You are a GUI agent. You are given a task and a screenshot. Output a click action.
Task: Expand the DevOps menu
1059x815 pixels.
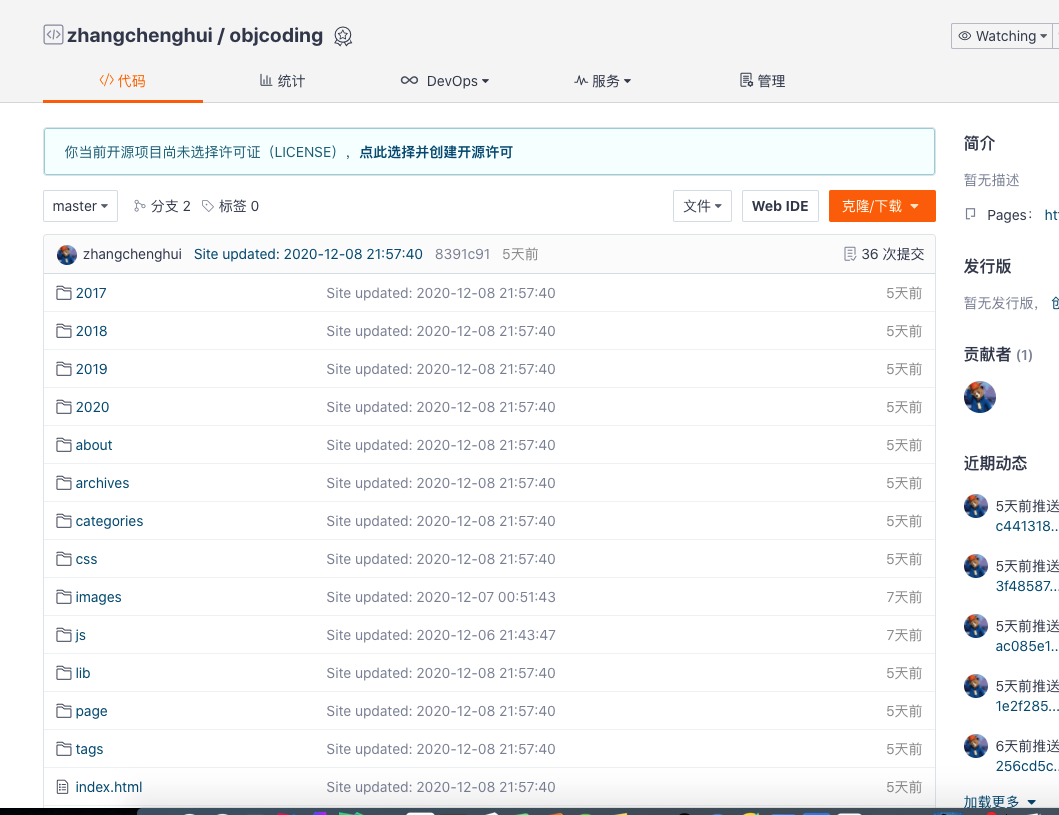click(445, 81)
